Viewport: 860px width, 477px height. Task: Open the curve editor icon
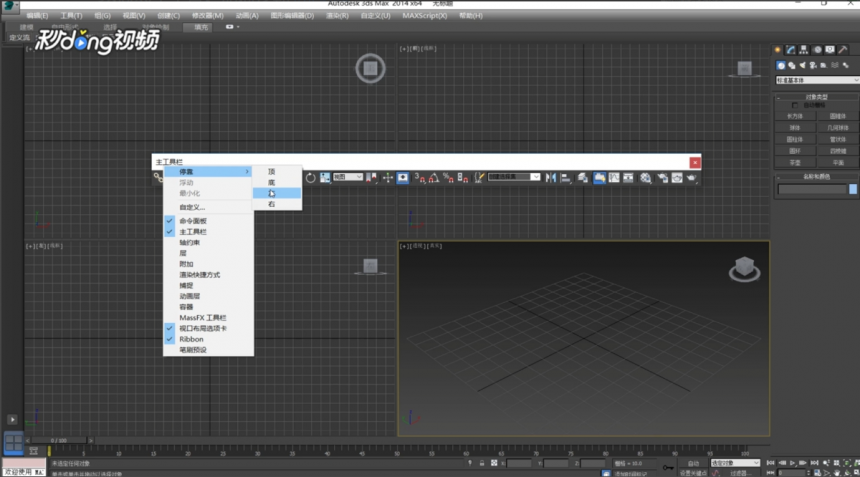(614, 178)
